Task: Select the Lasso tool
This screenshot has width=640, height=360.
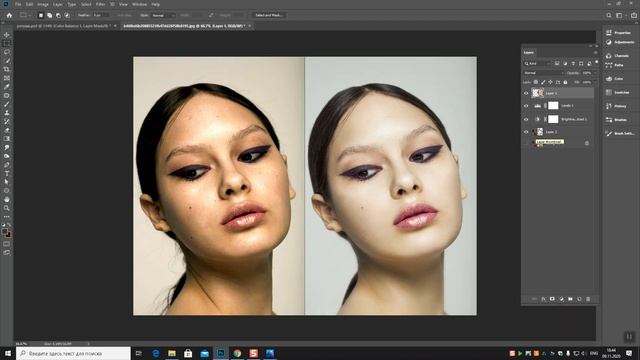Action: [x=7, y=52]
